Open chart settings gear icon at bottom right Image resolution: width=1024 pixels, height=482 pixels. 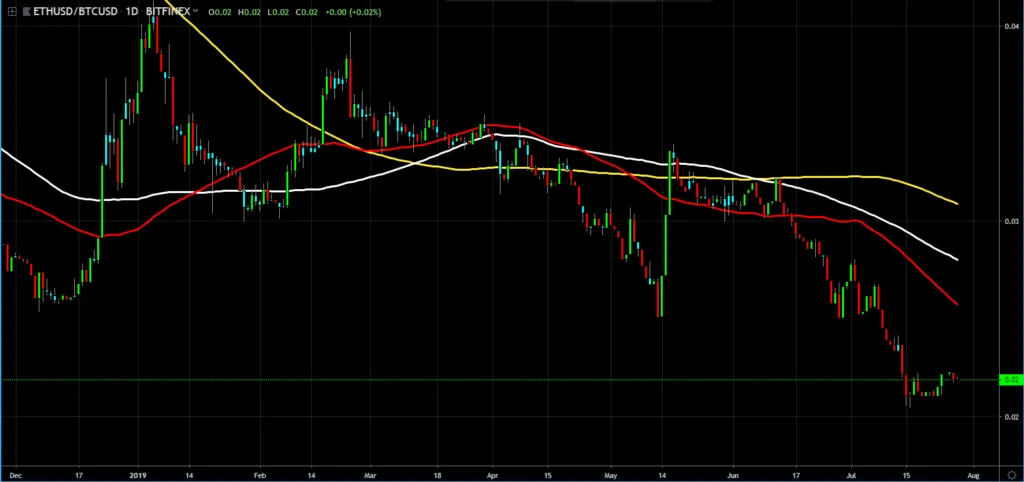1011,475
